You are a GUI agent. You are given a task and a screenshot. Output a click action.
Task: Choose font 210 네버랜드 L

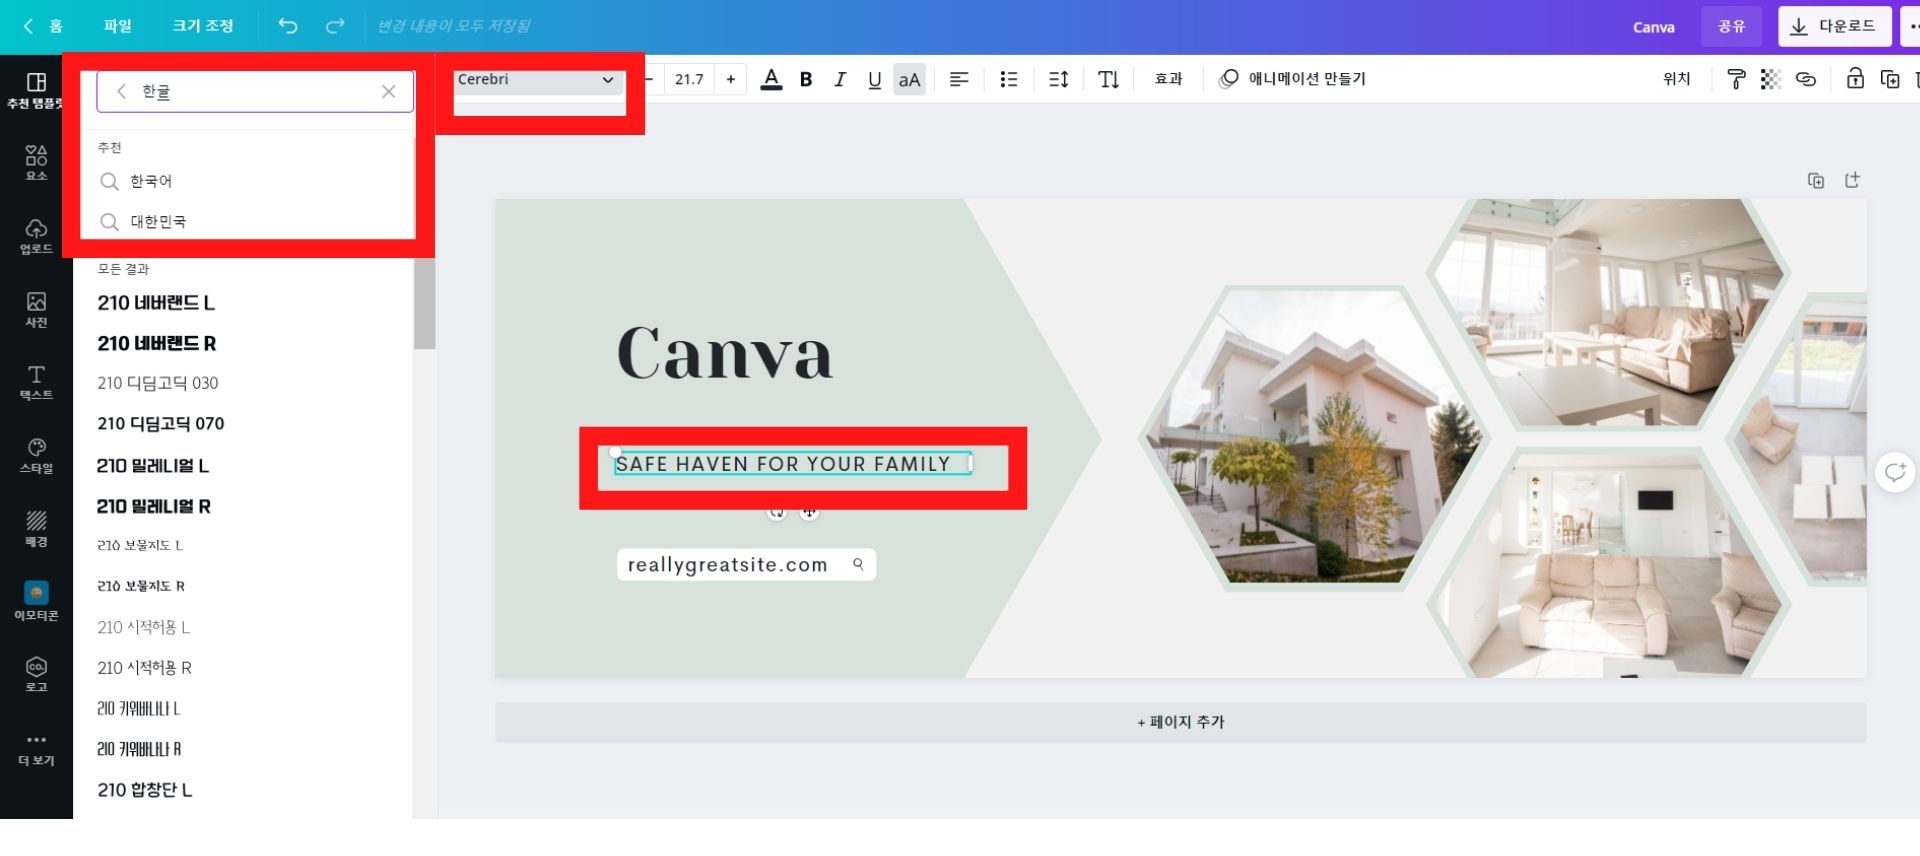pyautogui.click(x=156, y=303)
